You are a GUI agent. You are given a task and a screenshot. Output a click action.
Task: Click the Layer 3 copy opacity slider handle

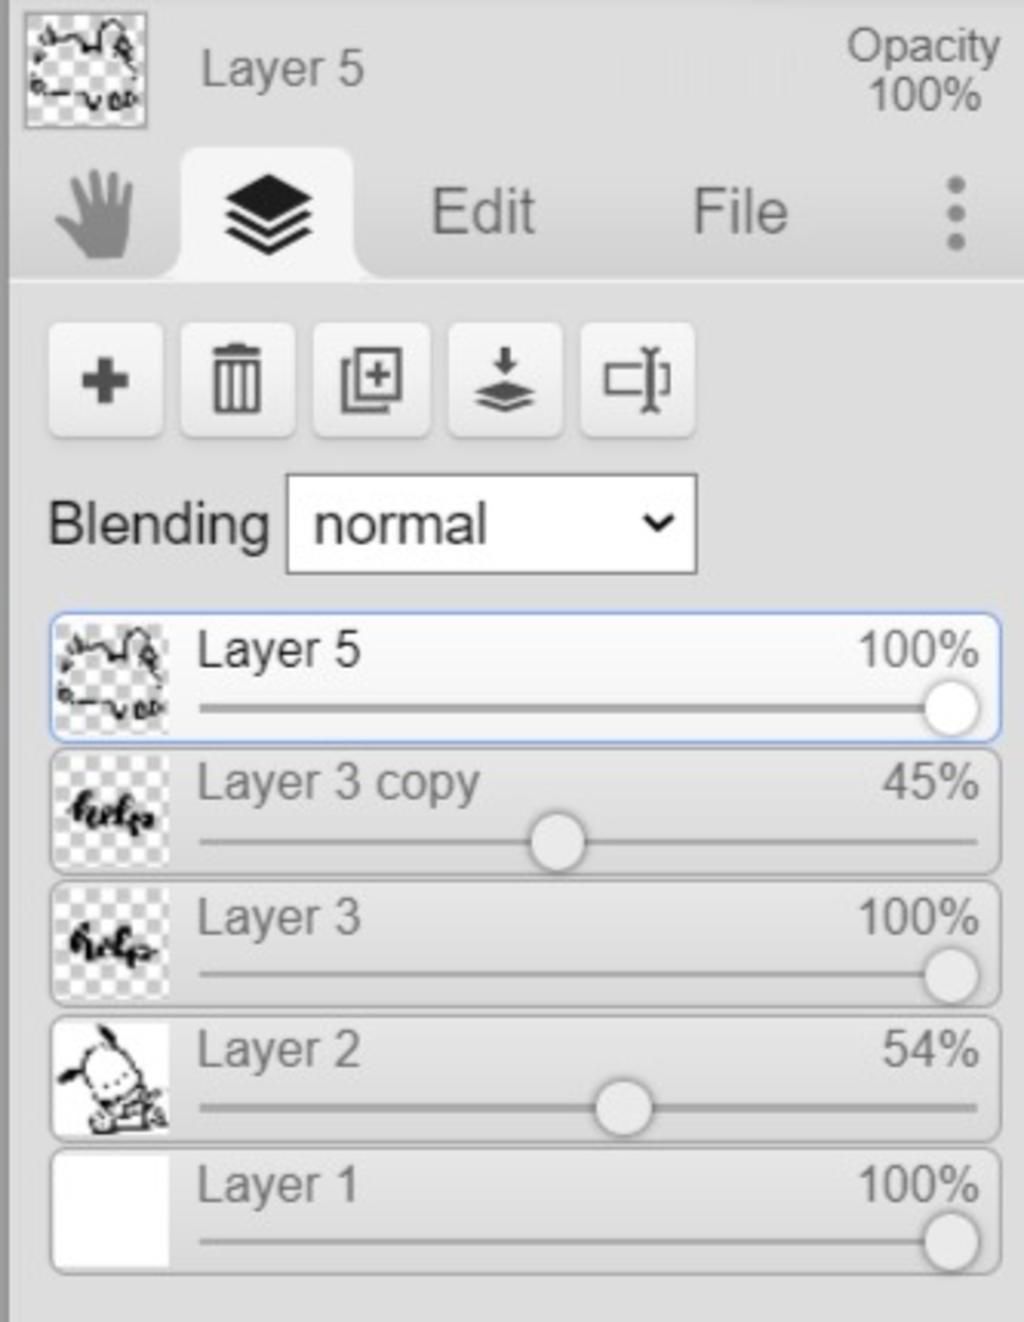557,842
